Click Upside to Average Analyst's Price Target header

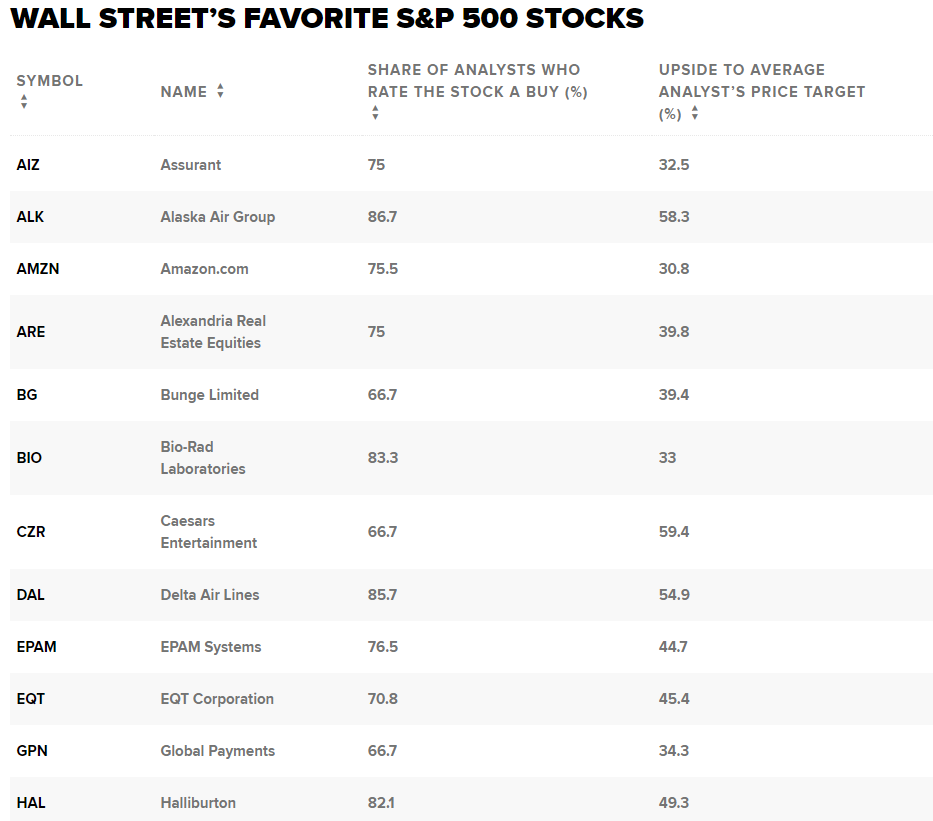tap(762, 92)
